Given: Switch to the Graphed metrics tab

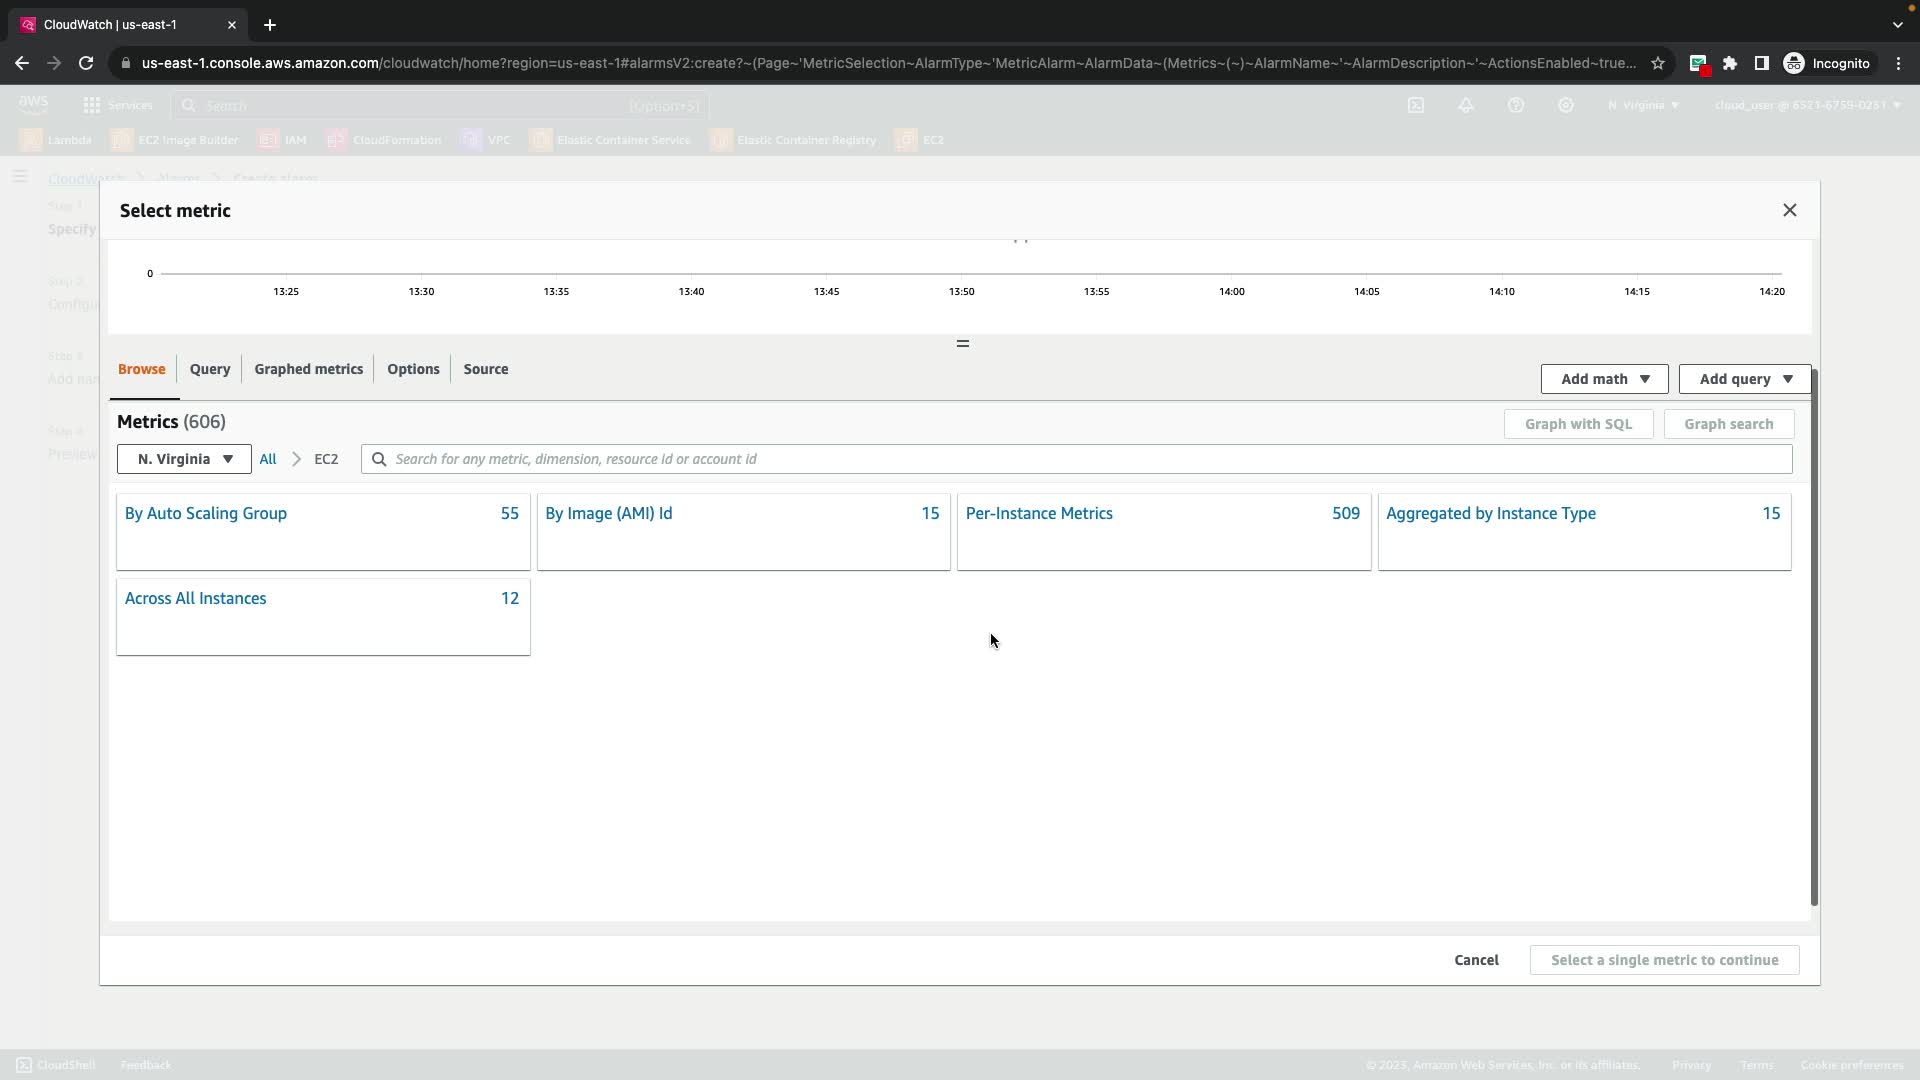Looking at the screenshot, I should (308, 369).
